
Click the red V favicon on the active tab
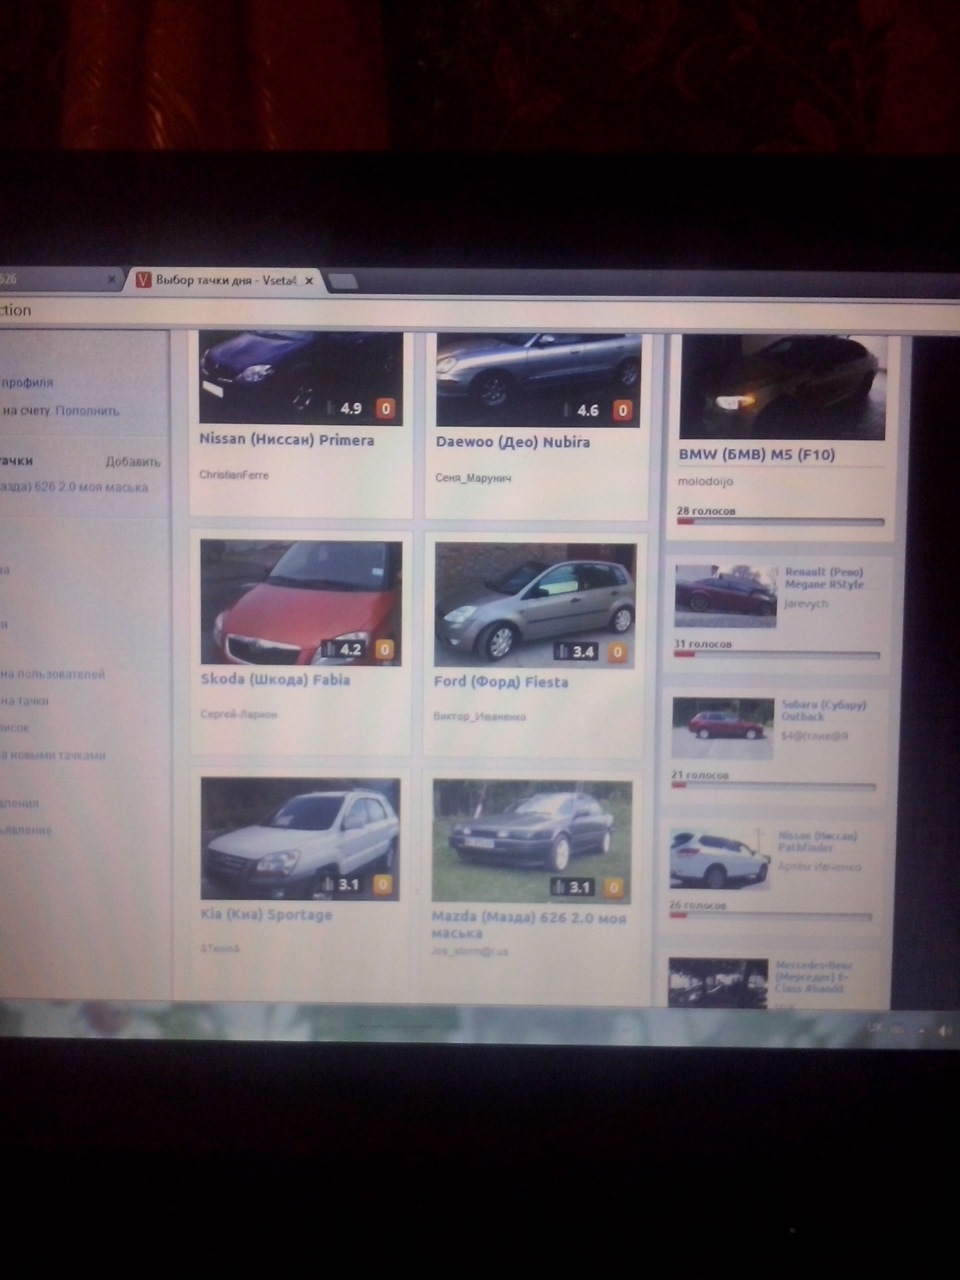point(143,280)
